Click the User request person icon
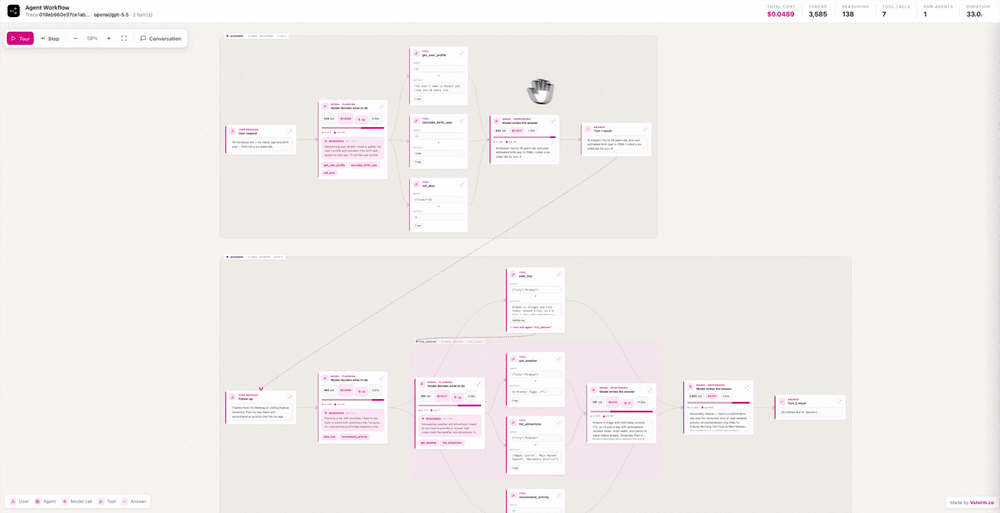1000x513 pixels. [x=233, y=132]
